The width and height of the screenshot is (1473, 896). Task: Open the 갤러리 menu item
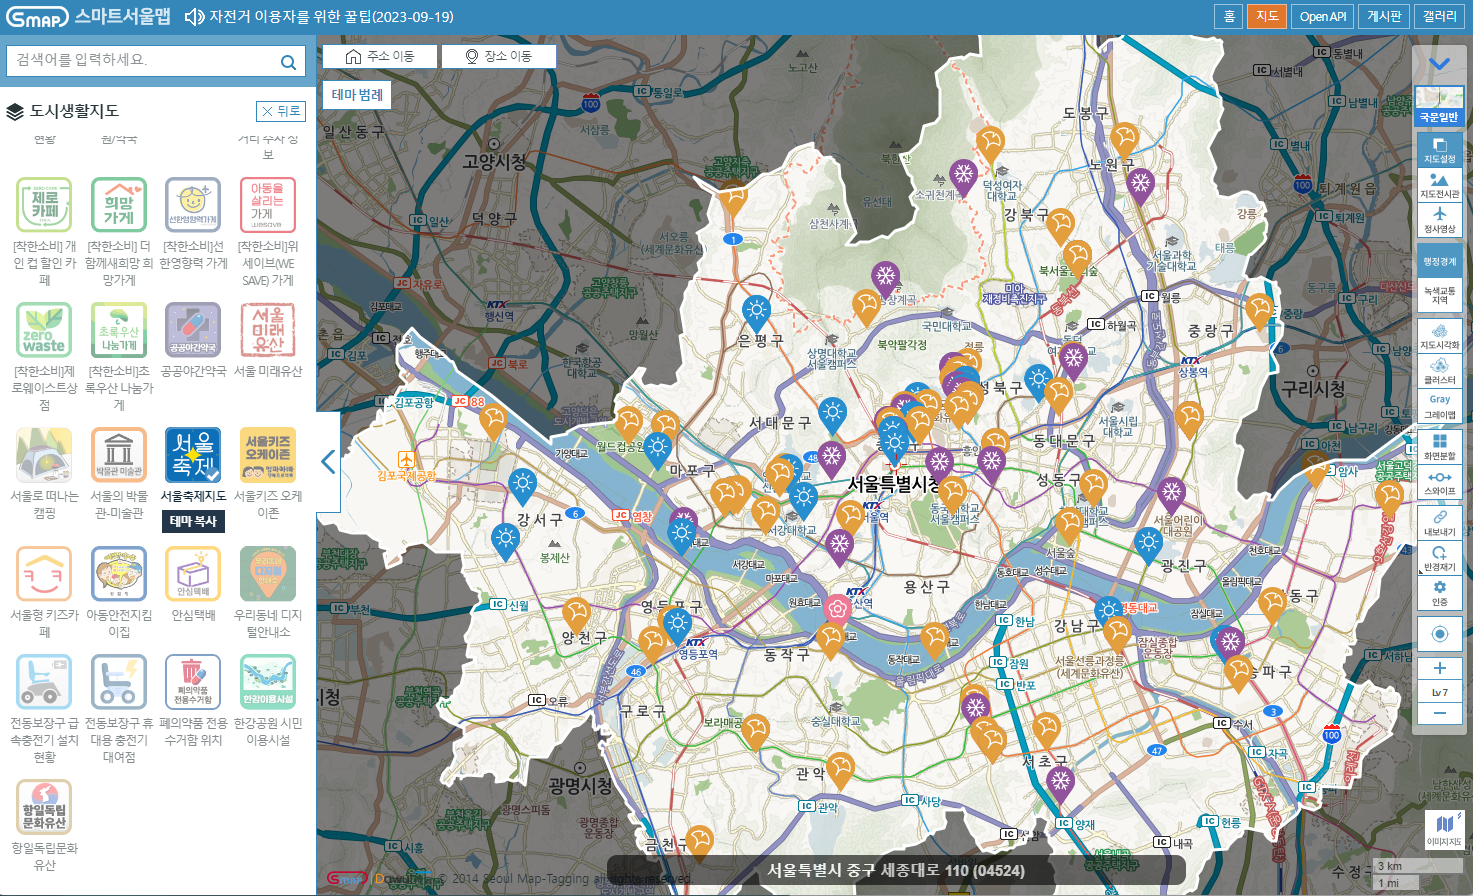point(1440,16)
